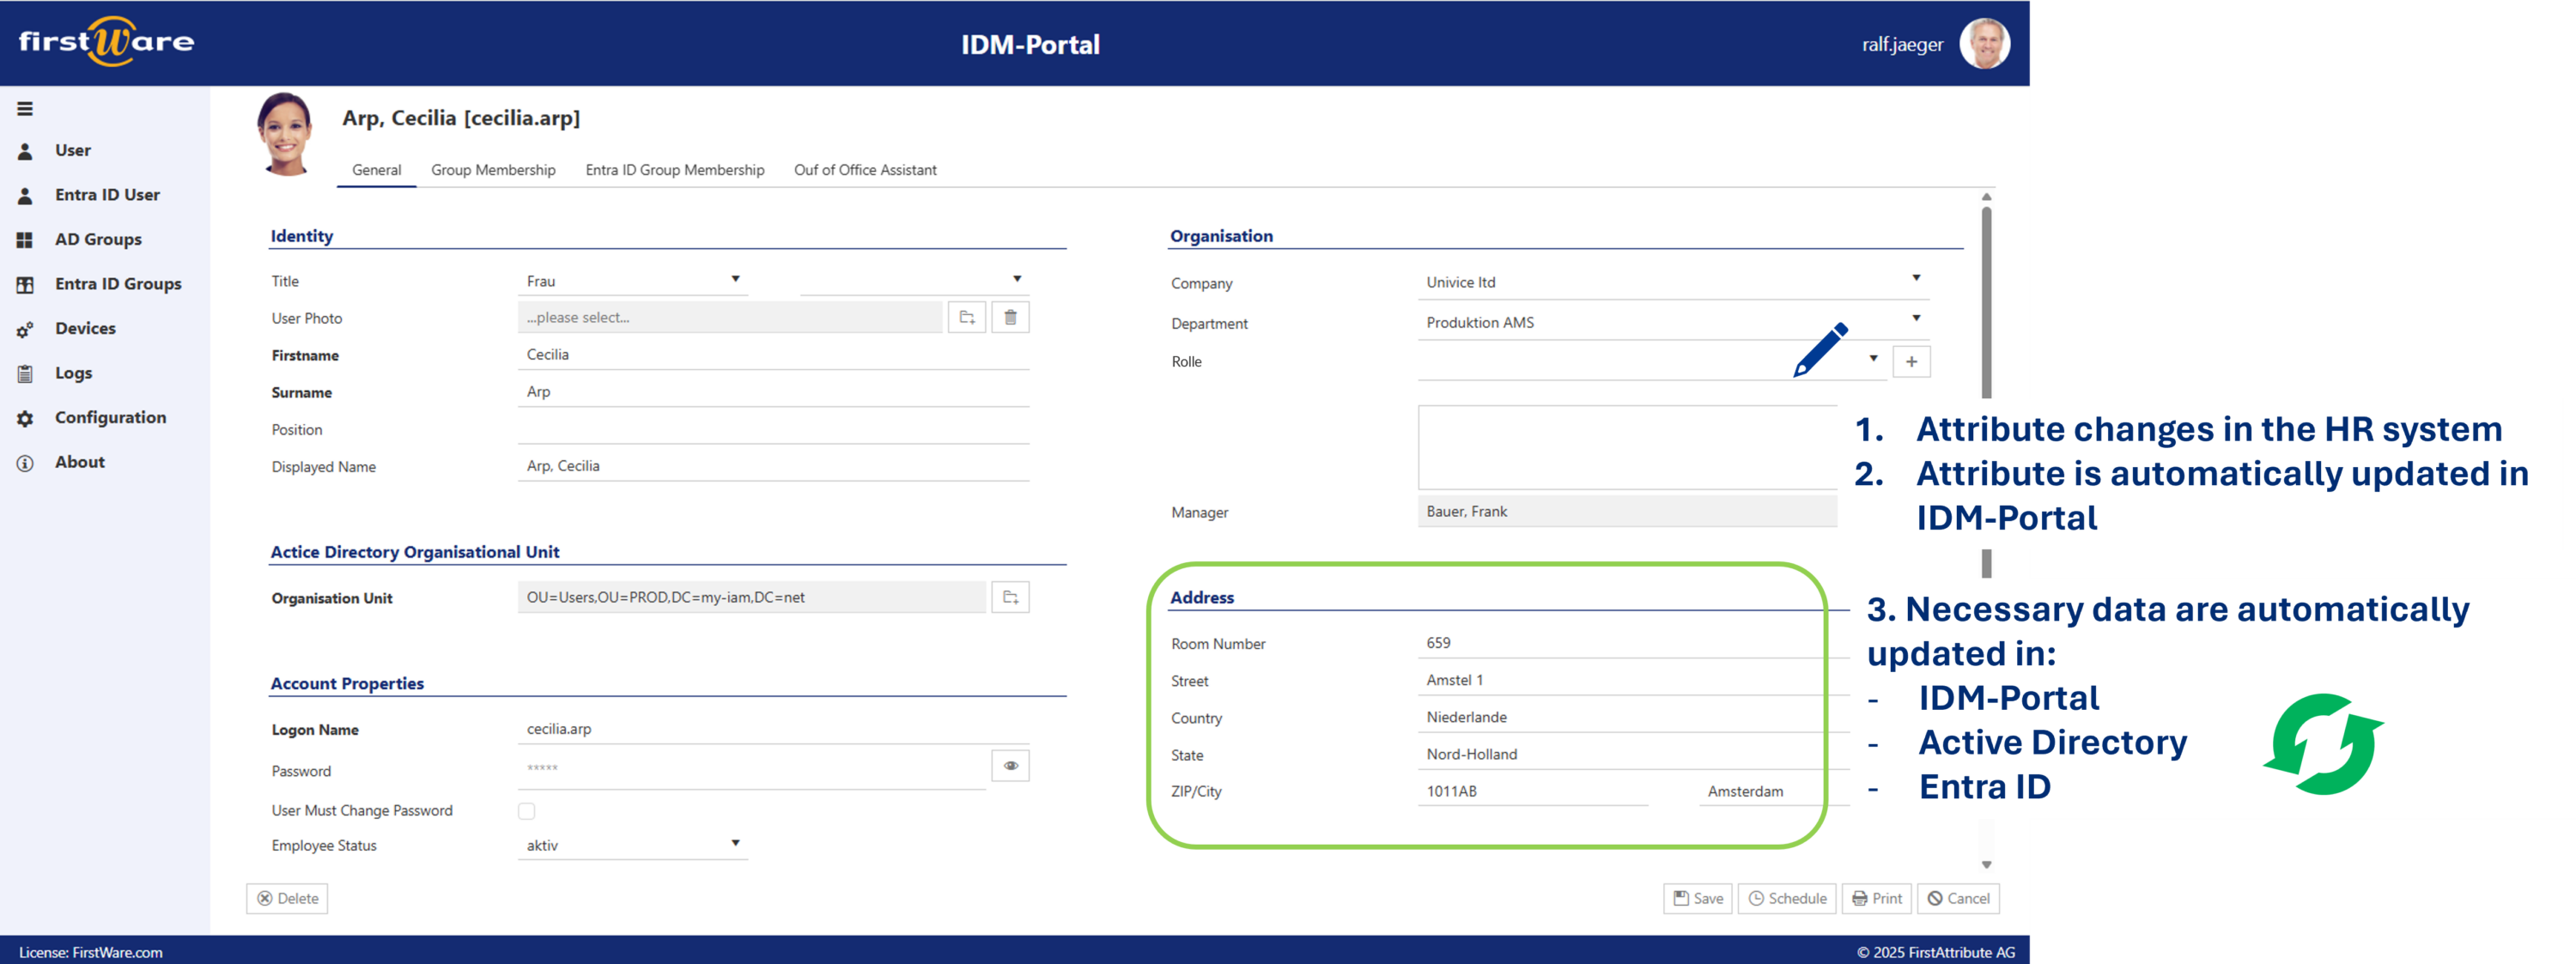Screen dimensions: 2576x964
Task: Click Logon Name field cecilia.arp
Action: [773, 729]
